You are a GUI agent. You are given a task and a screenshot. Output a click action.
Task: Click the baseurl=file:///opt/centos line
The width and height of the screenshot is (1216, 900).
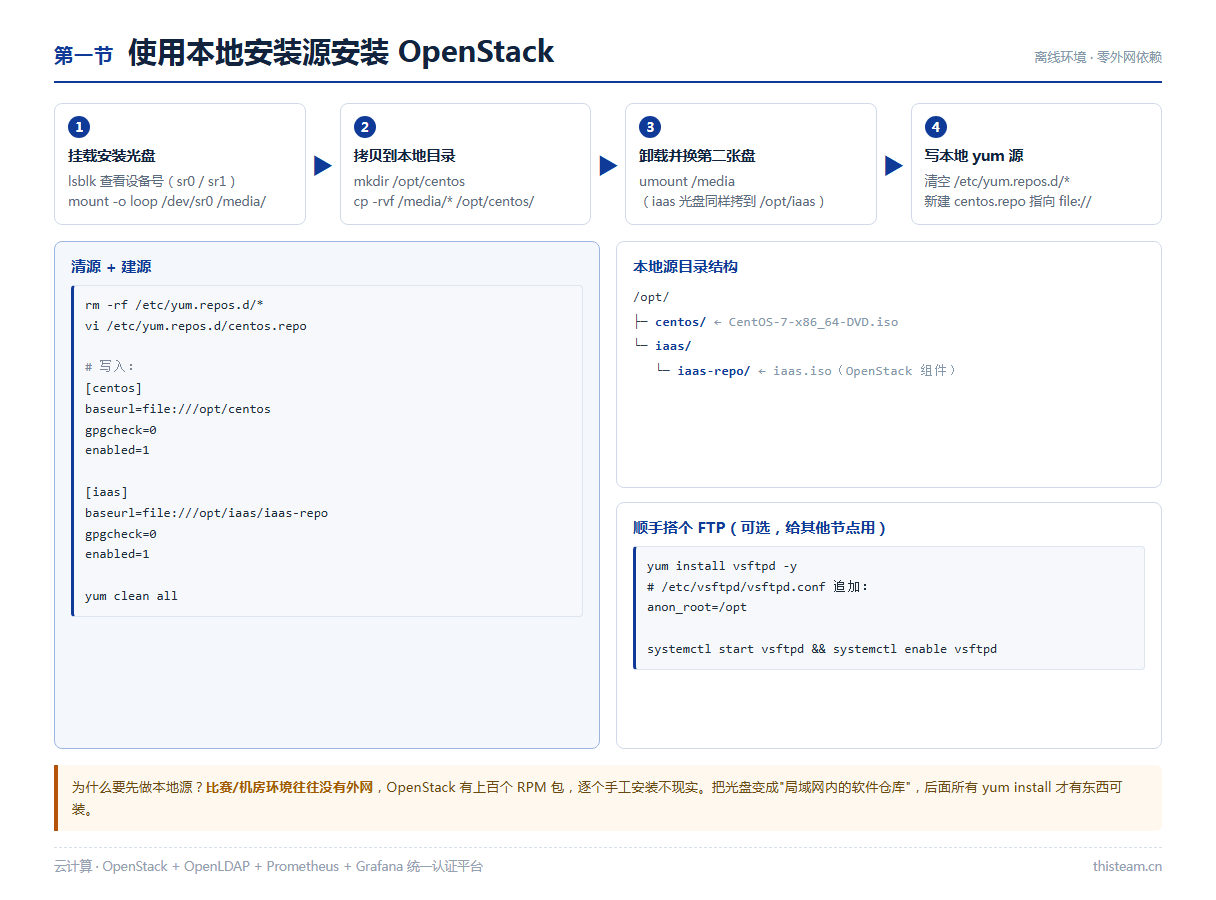click(x=178, y=409)
